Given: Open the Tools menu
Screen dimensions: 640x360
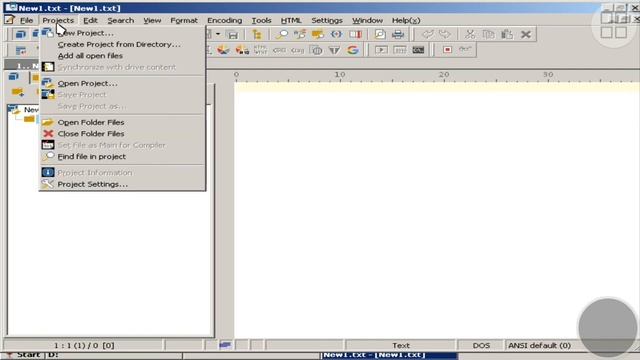Looking at the screenshot, I should click(261, 20).
